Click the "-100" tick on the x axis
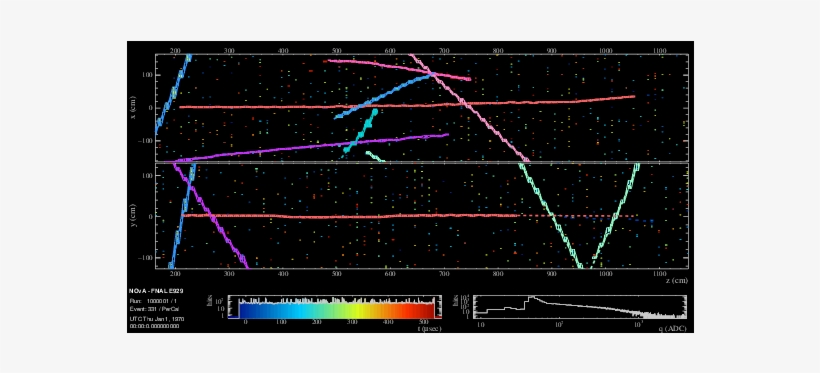 (146, 141)
